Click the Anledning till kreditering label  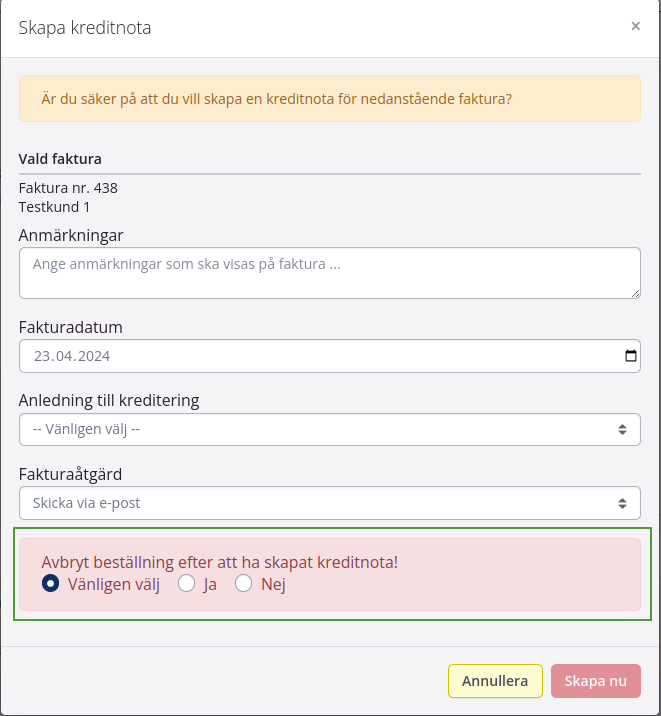tap(109, 400)
